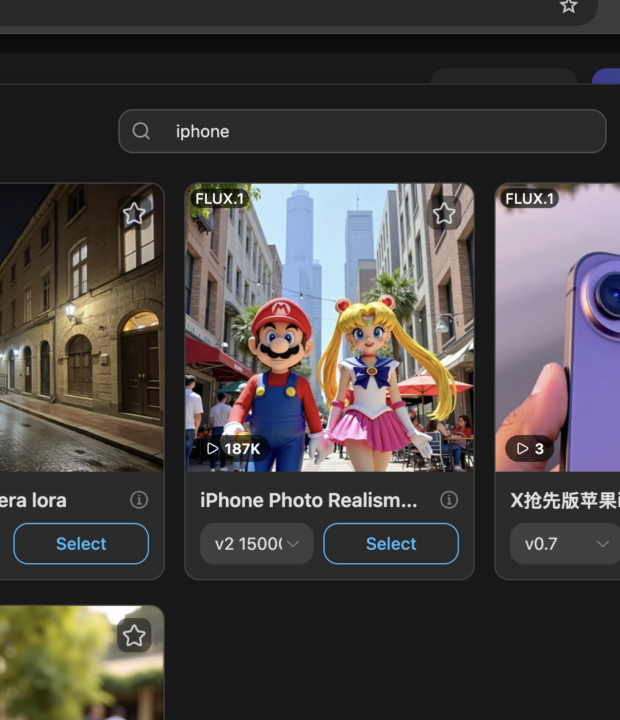Screen dimensions: 620x720
Task: Click the browser bookmark star icon
Action: click(569, 6)
